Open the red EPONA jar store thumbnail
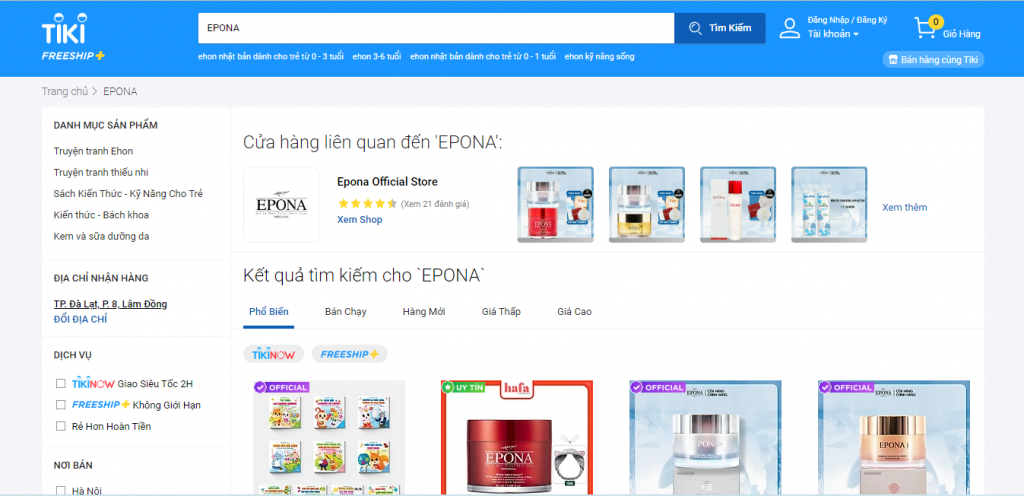Viewport: 1024px width, 496px height. (x=555, y=204)
